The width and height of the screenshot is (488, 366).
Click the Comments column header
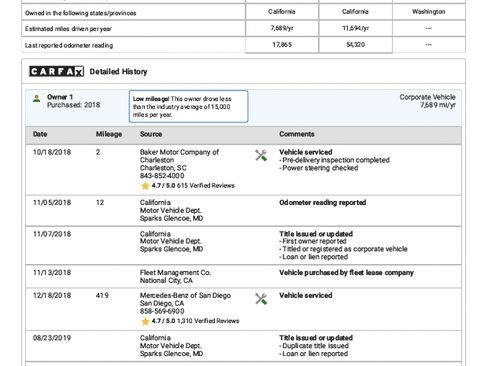point(297,134)
